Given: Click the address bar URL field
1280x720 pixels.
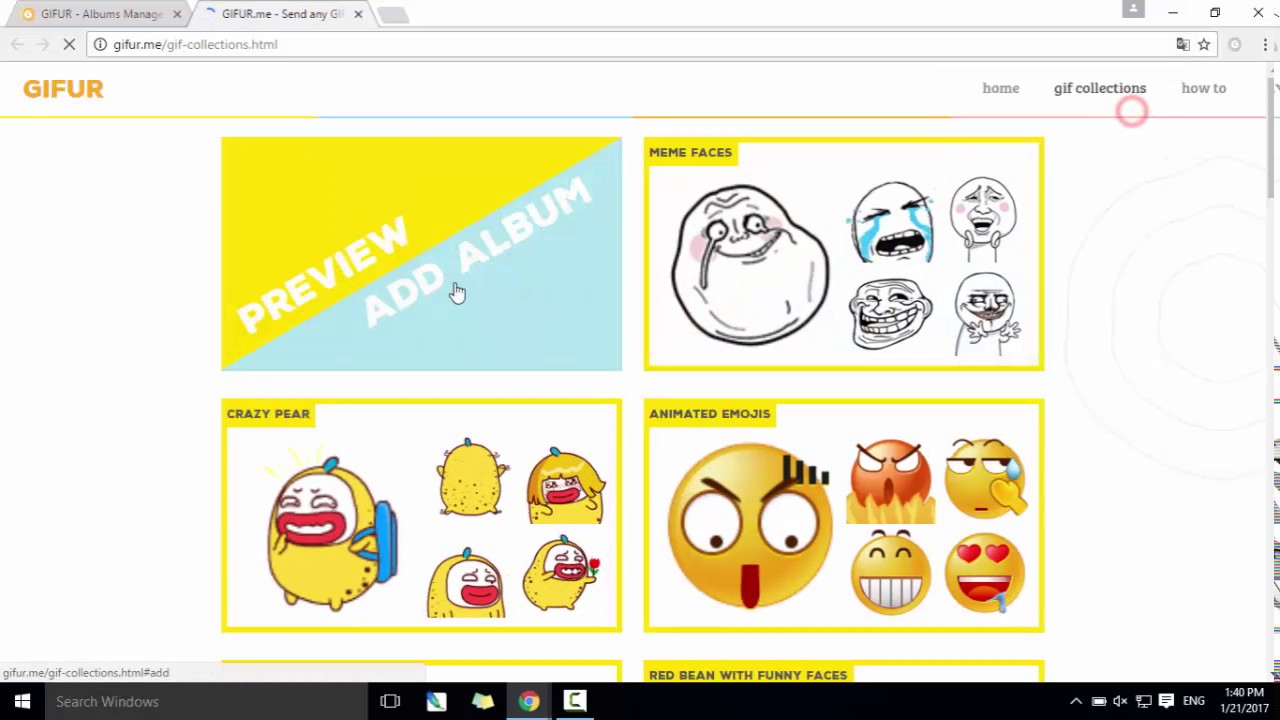Looking at the screenshot, I should click(x=640, y=44).
